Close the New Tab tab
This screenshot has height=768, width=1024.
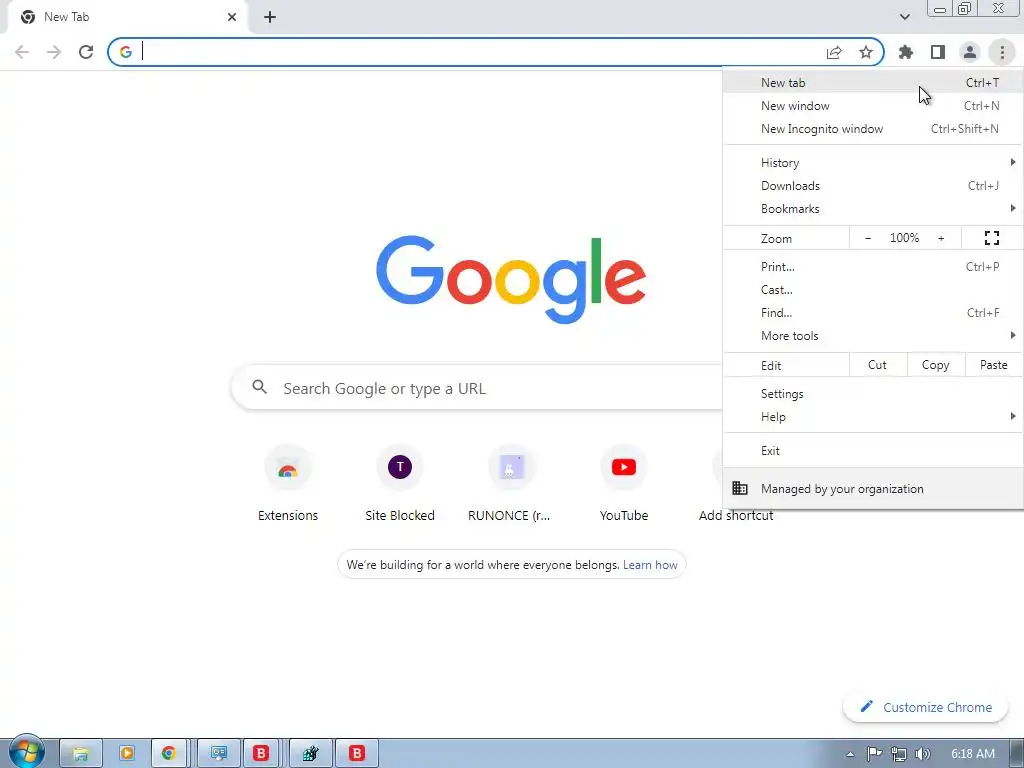point(232,17)
